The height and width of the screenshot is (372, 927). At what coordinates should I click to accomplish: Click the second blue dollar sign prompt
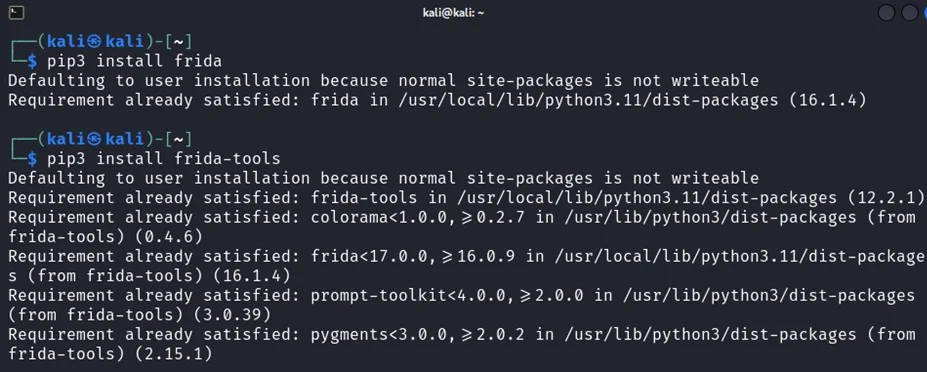click(x=33, y=158)
